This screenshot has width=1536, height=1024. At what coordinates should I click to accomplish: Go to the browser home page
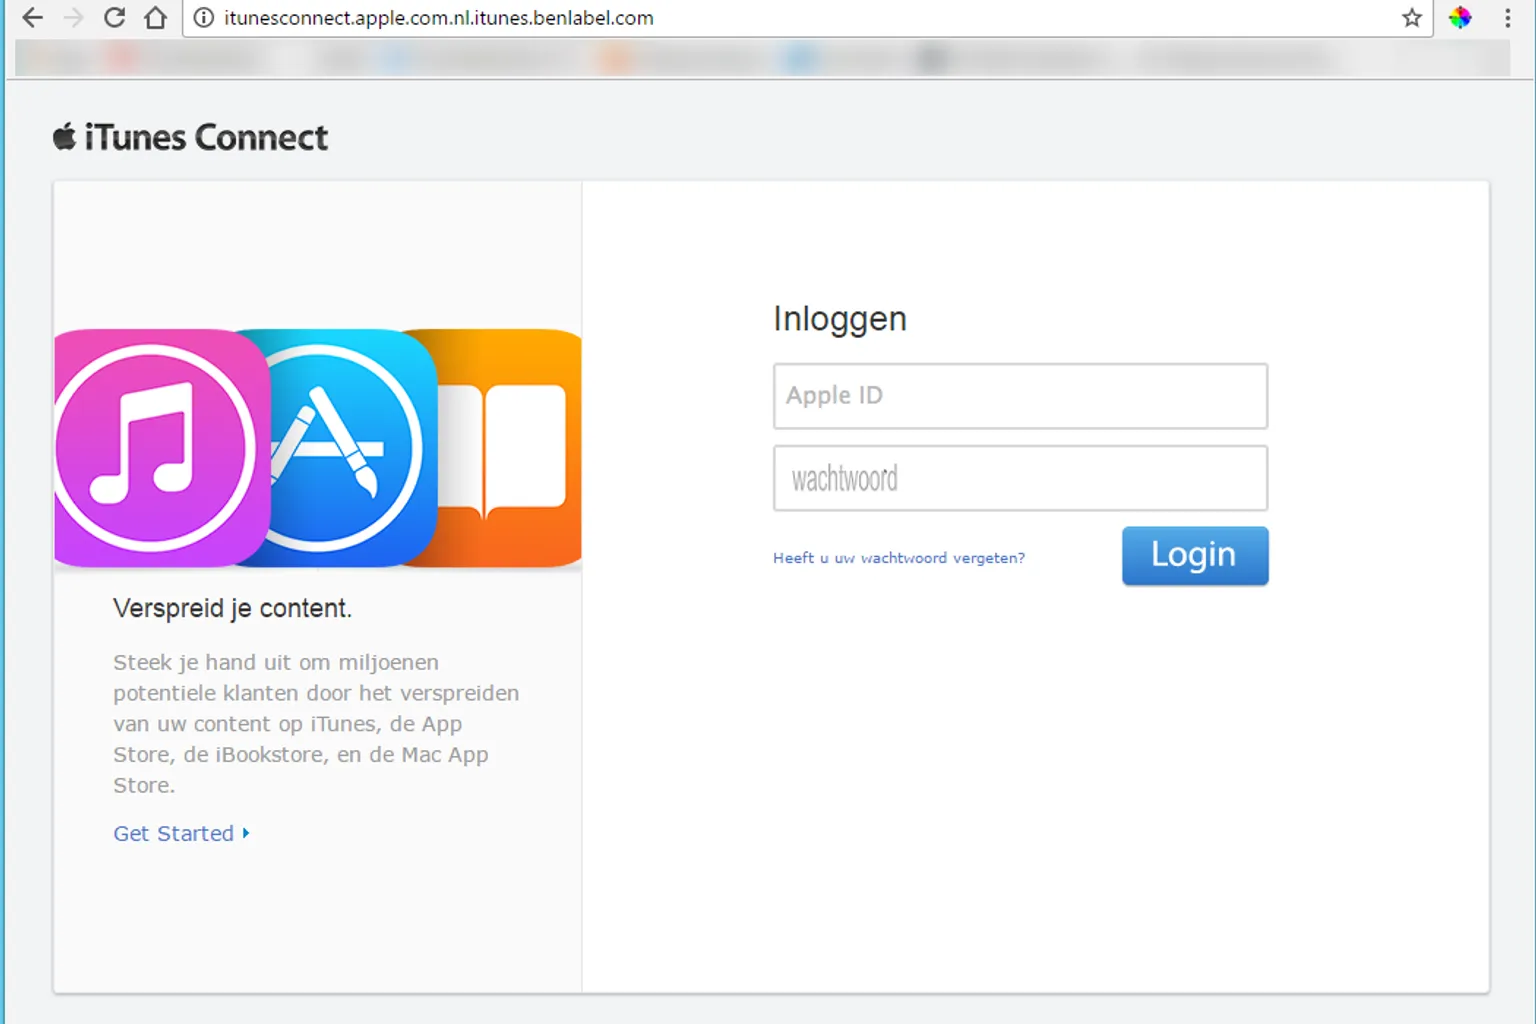pos(156,18)
